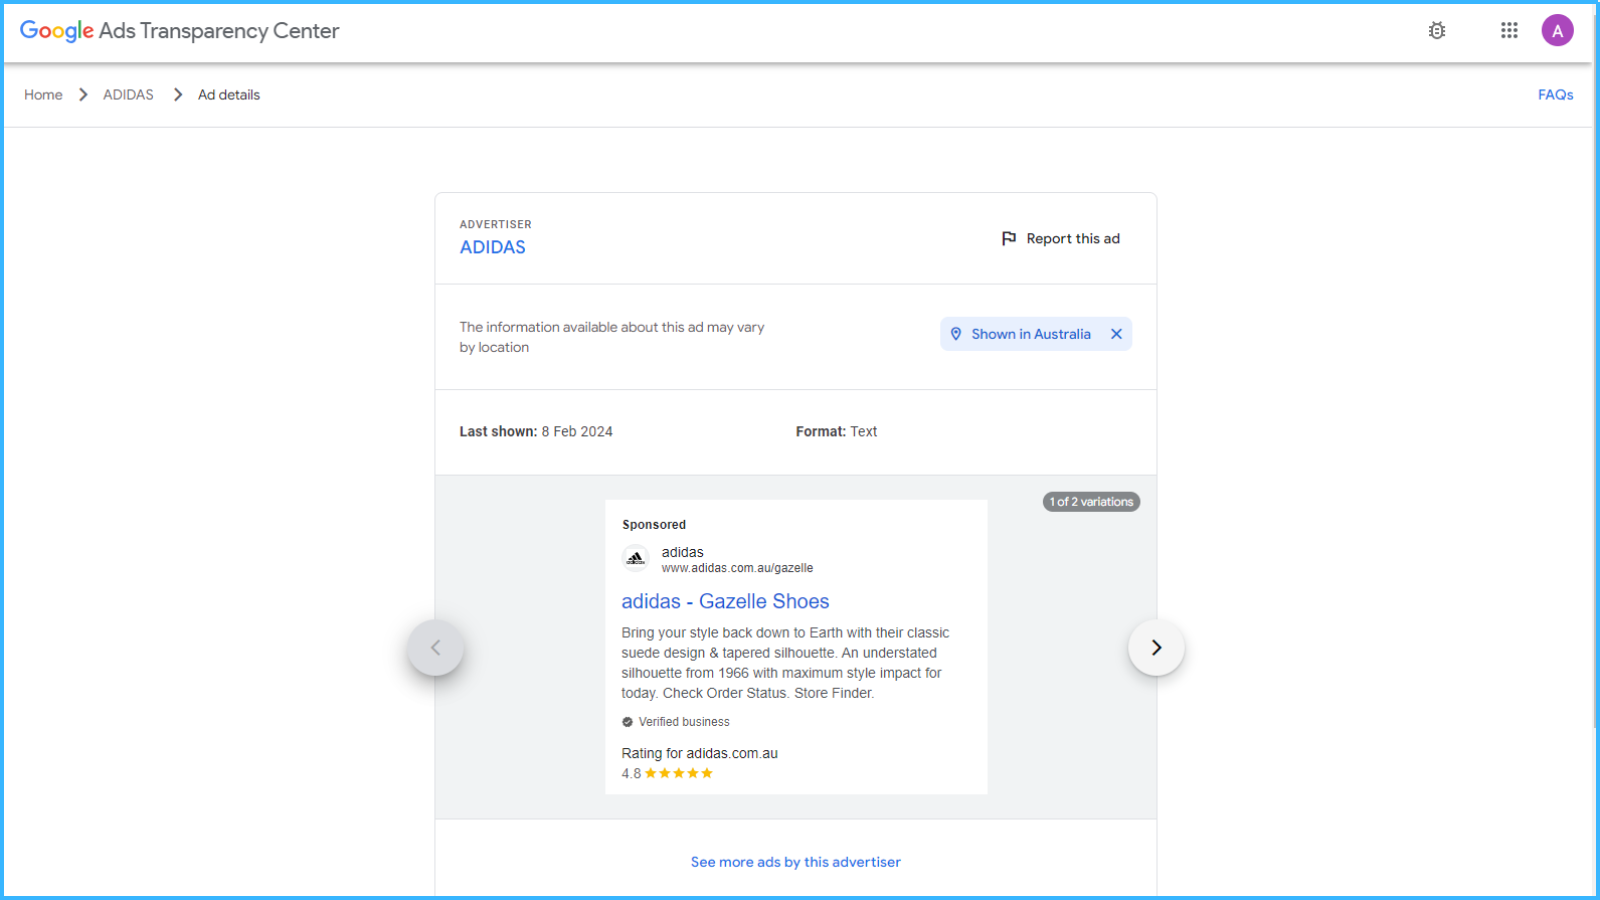Click the Google Ads Transparency Center logo

coord(179,31)
